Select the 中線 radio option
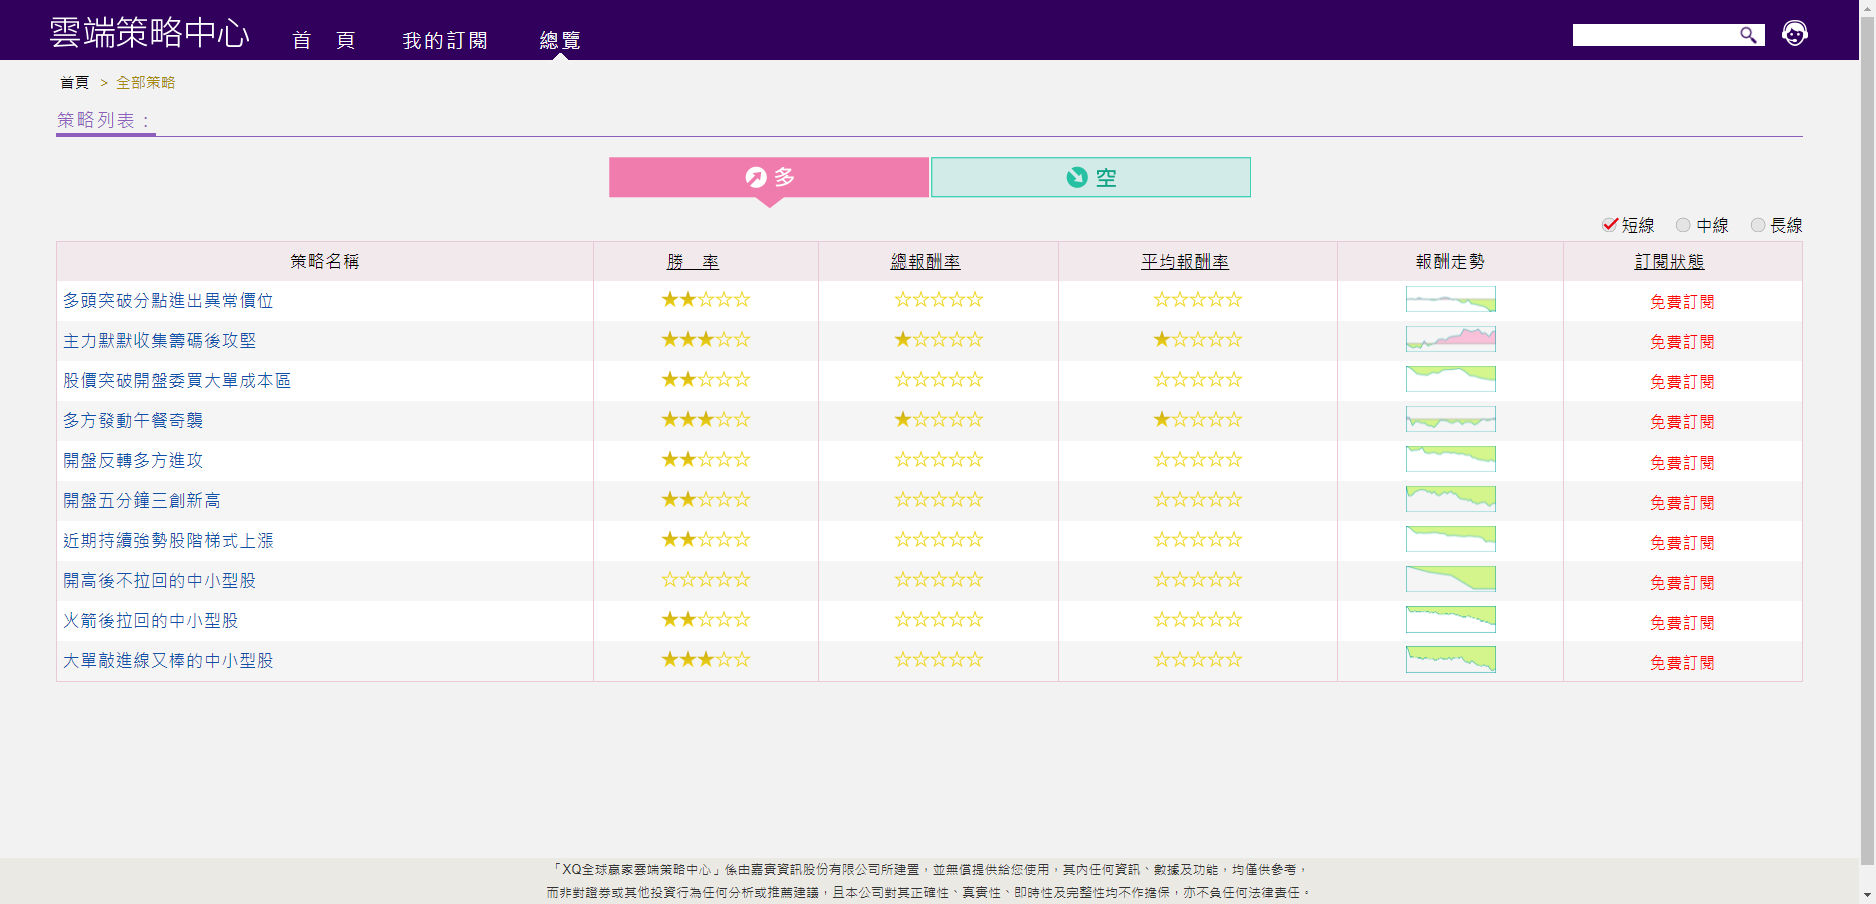Viewport: 1876px width, 904px height. tap(1684, 225)
